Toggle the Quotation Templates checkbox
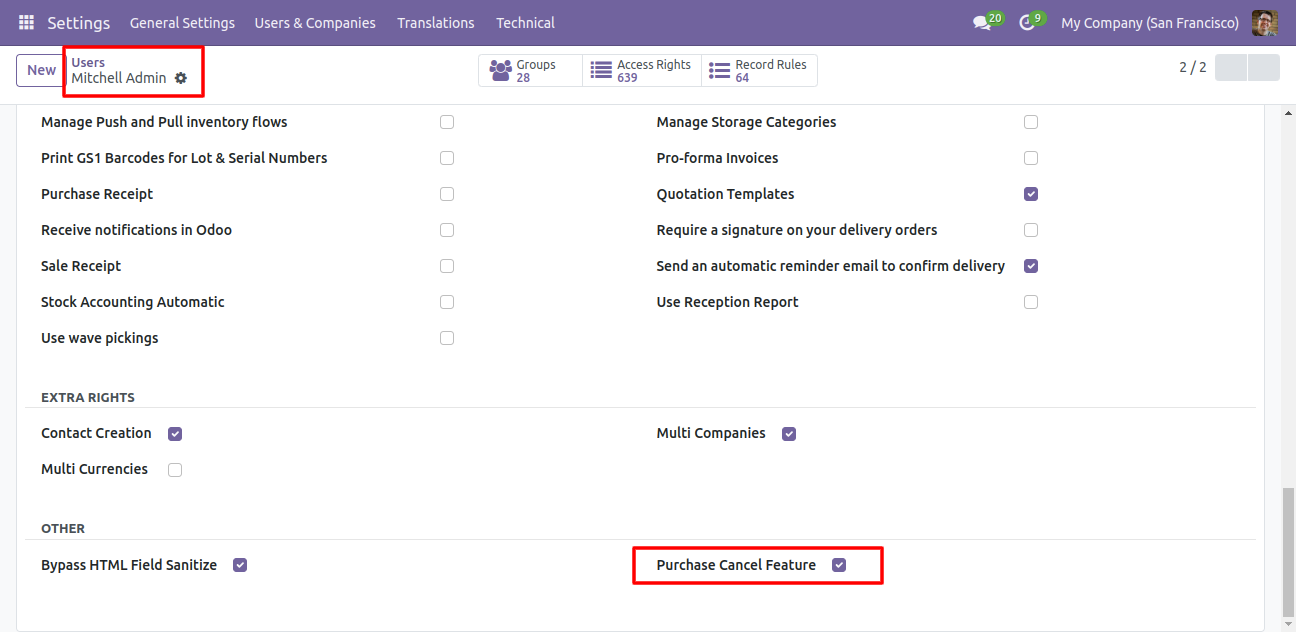1296x632 pixels. pos(1031,194)
